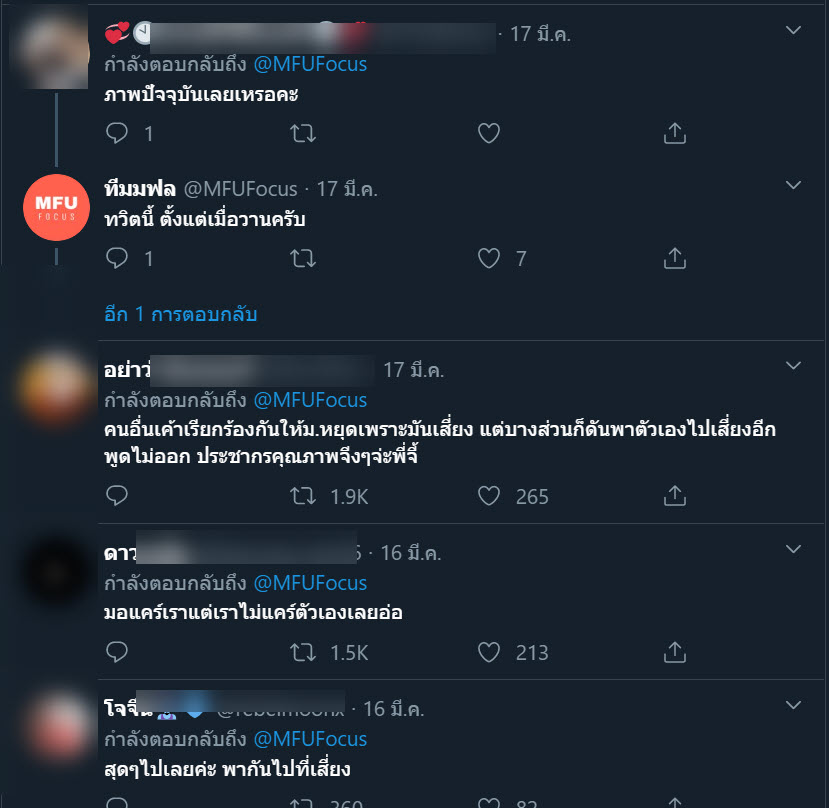The width and height of the screenshot is (829, 808).
Task: Open ทีมมฟล display name link
Action: point(140,188)
